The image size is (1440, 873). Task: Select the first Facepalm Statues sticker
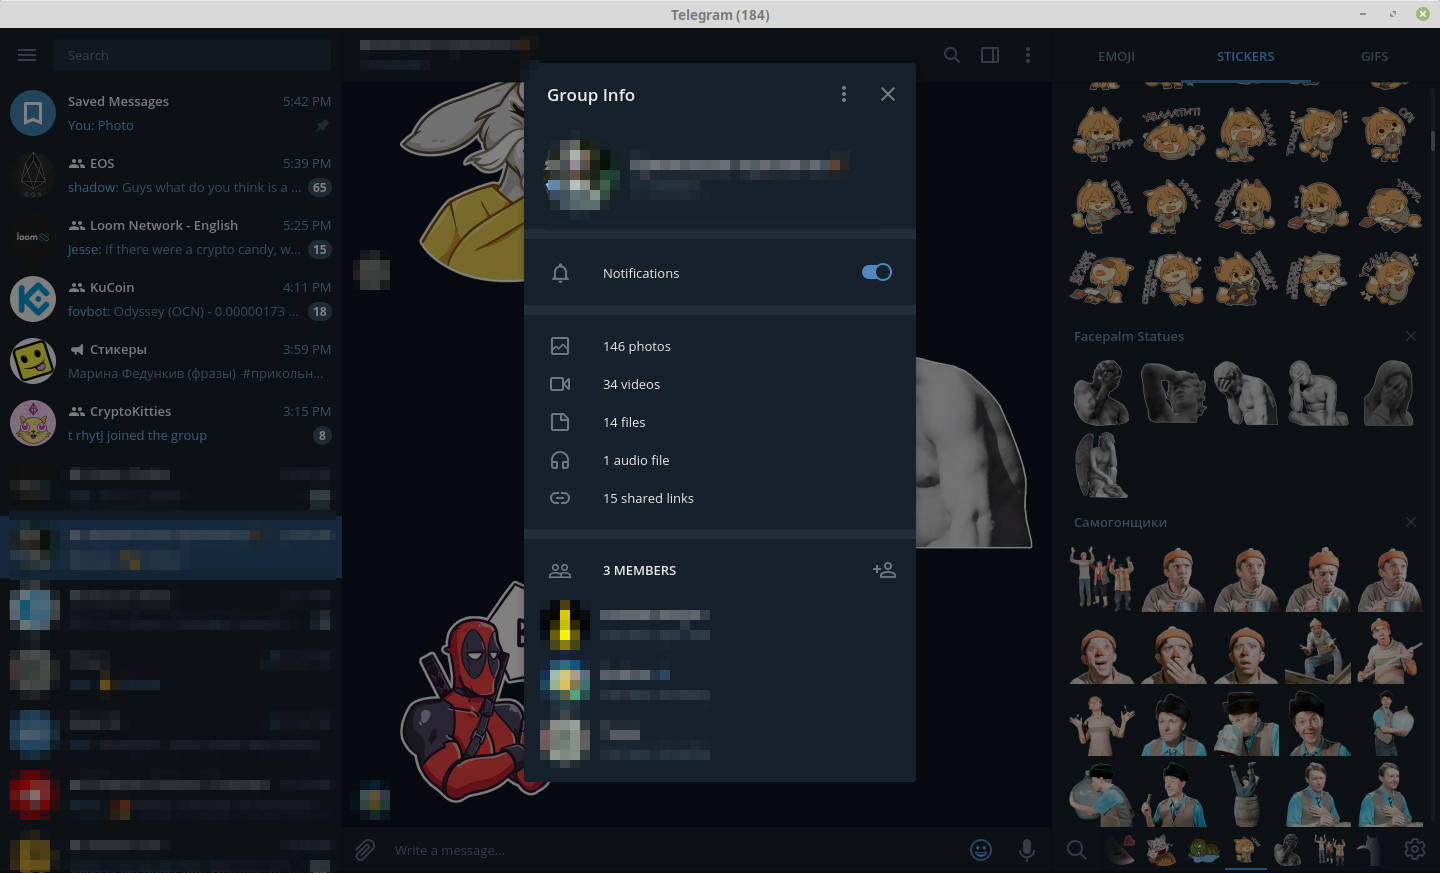pos(1101,392)
